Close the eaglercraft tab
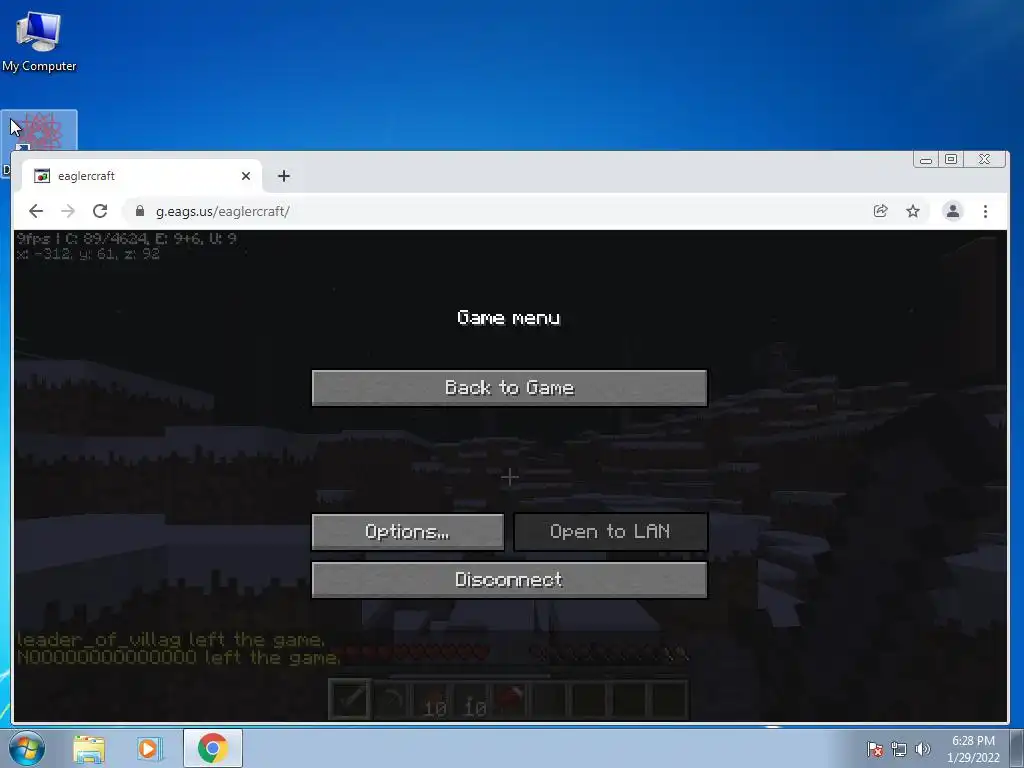The height and width of the screenshot is (768, 1024). point(246,176)
